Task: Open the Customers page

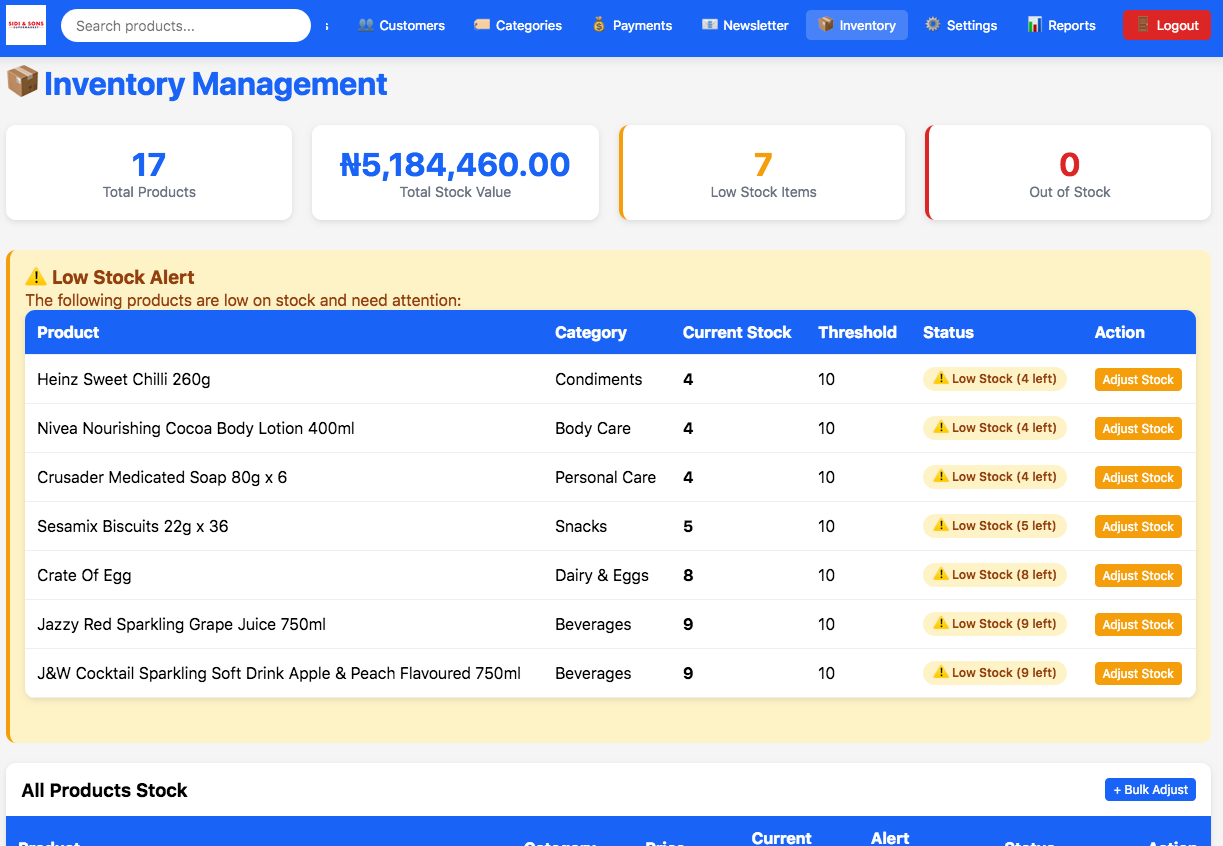Action: click(x=401, y=25)
